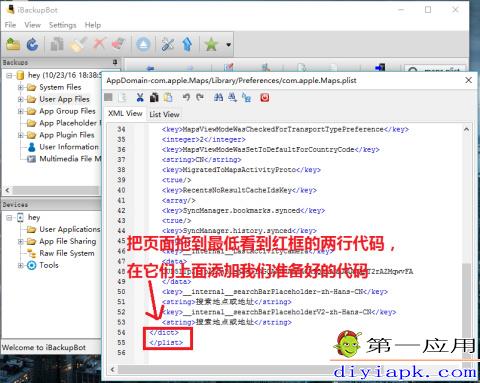480x383 pixels.
Task: Open the Help menu
Action: (93, 25)
